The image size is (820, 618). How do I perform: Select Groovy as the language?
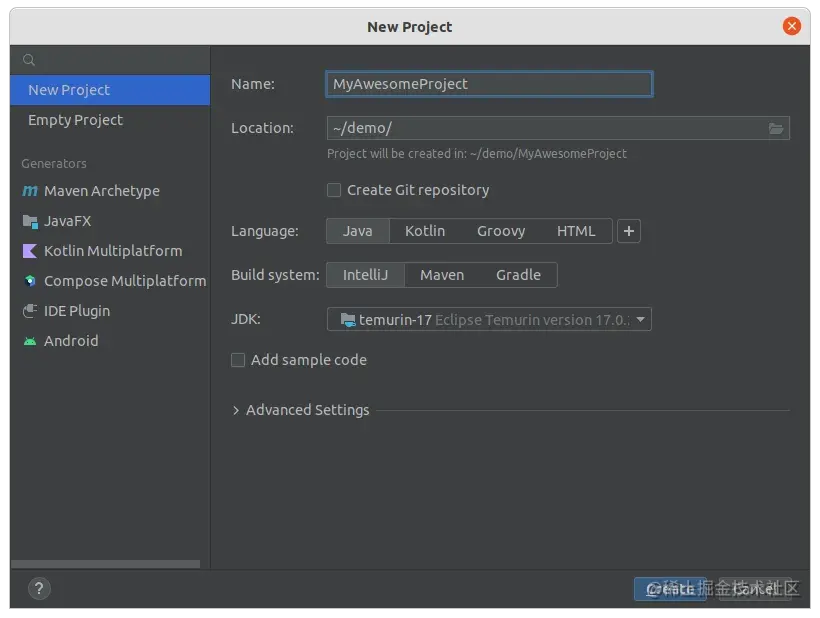(501, 231)
